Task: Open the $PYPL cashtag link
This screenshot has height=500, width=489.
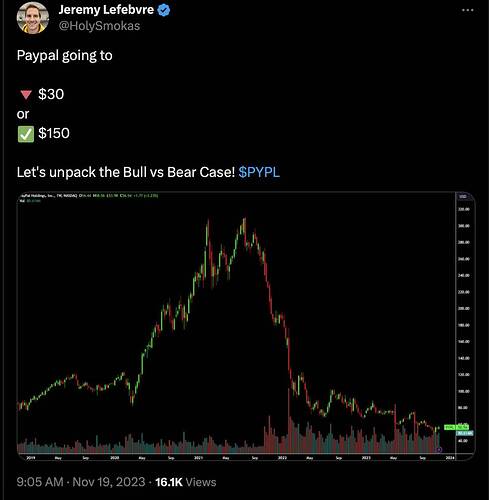Action: tap(259, 172)
